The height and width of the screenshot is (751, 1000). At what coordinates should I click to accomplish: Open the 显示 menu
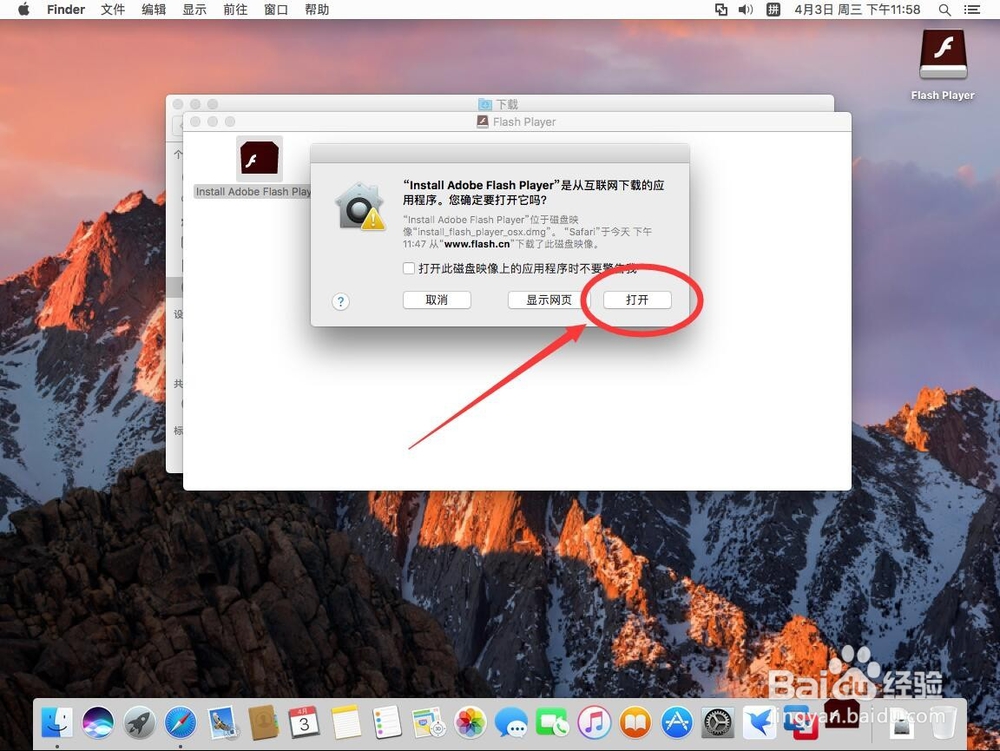[x=195, y=10]
